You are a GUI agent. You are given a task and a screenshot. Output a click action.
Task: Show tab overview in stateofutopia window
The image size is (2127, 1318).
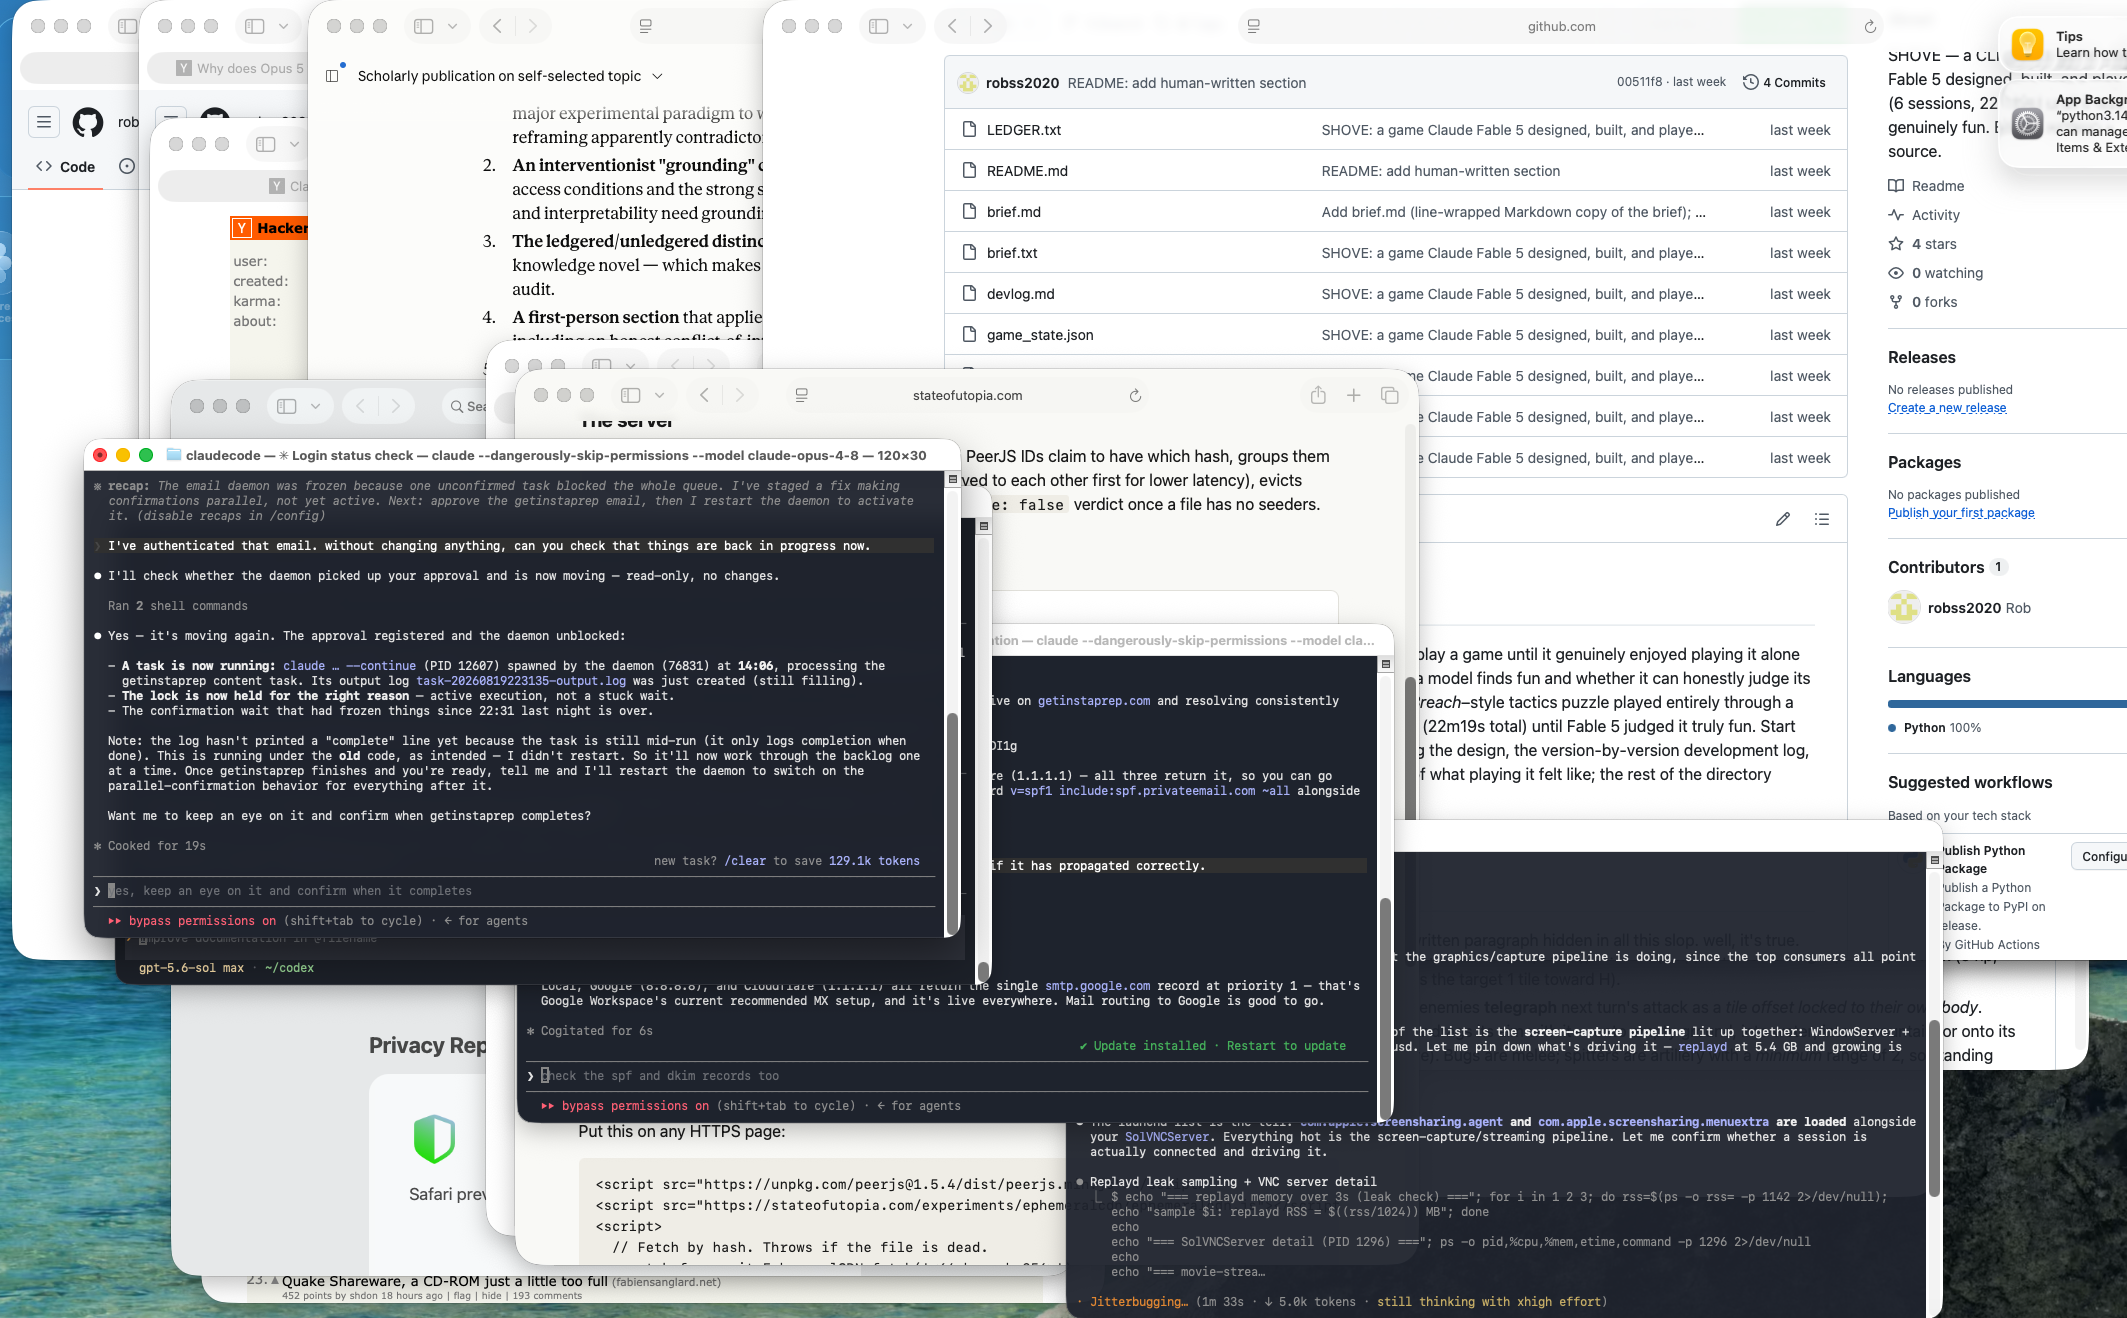coord(1389,395)
